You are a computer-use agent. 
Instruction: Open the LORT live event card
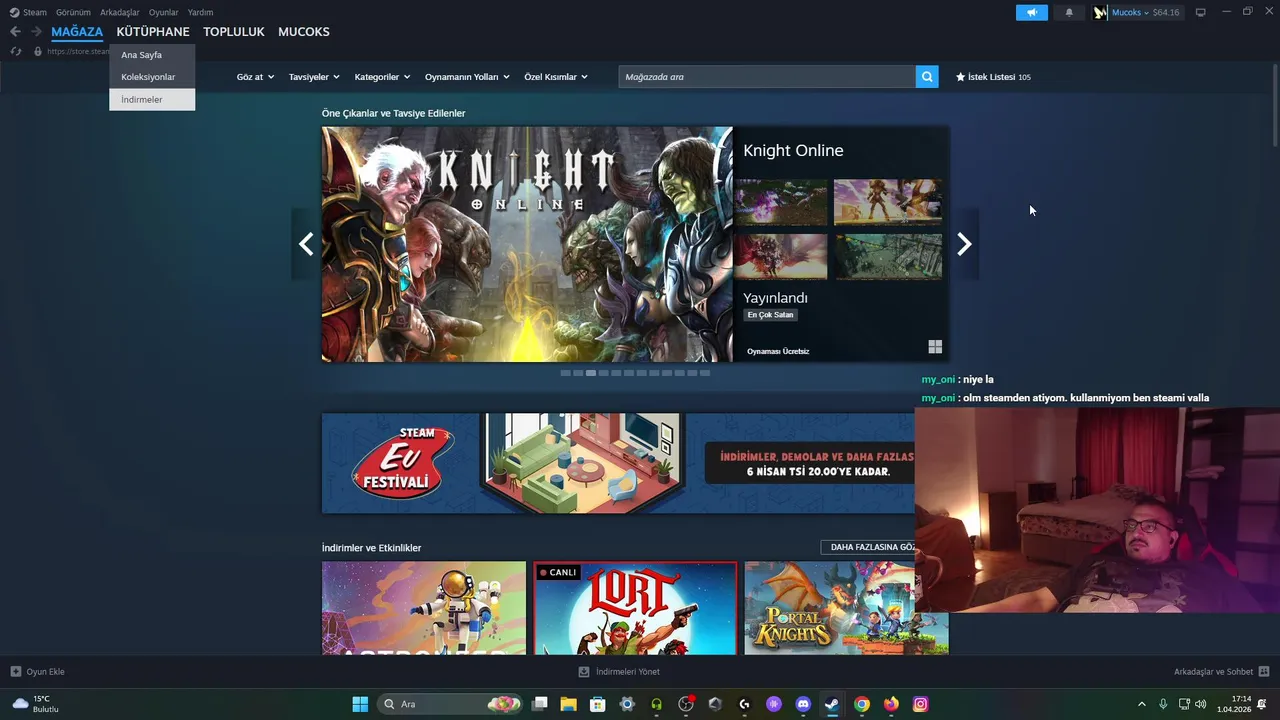click(635, 608)
